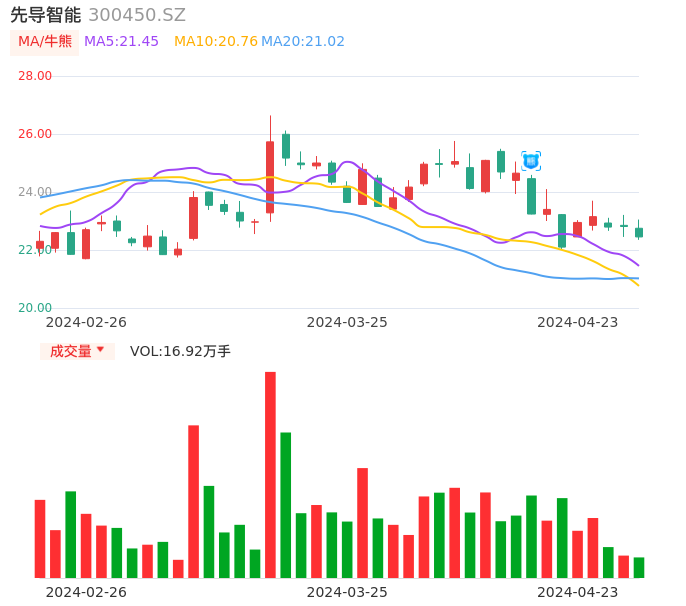This screenshot has width=686, height=606.
Task: Click the 2024-04-23 date label under the volume chart
Action: click(x=578, y=592)
